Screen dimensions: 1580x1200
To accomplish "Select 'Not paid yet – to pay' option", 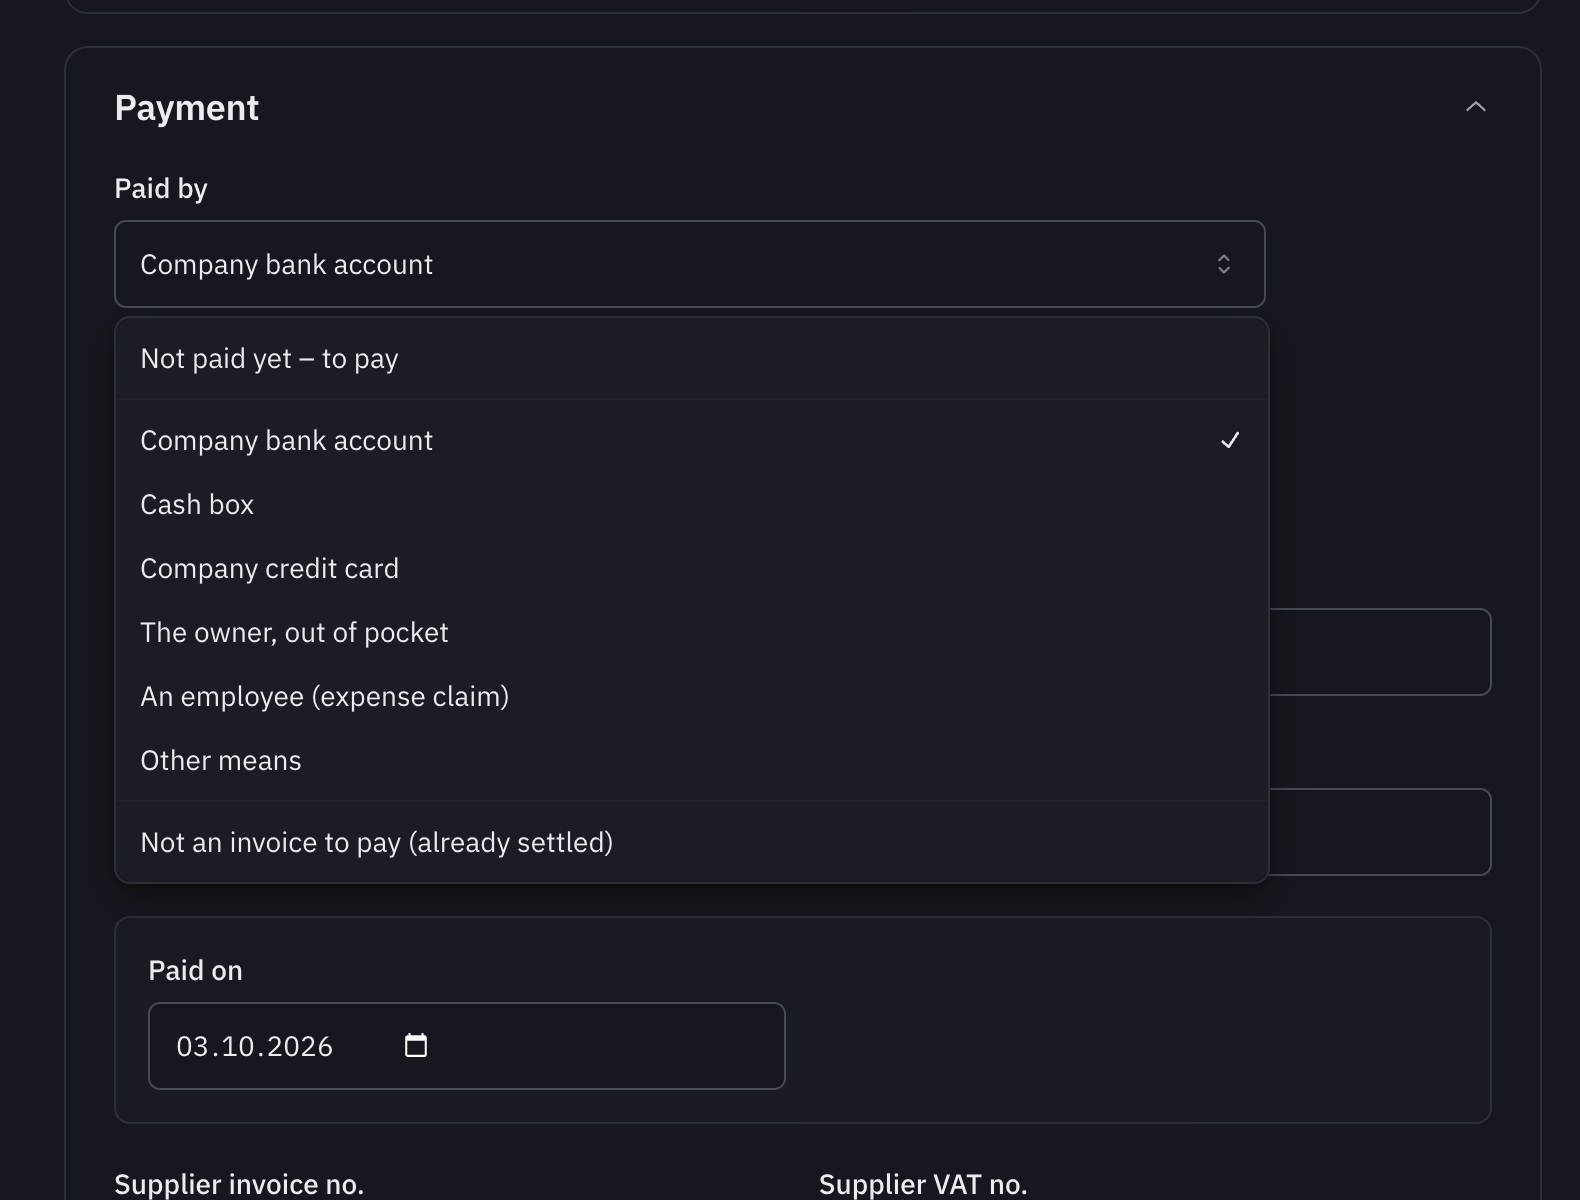I will point(692,359).
